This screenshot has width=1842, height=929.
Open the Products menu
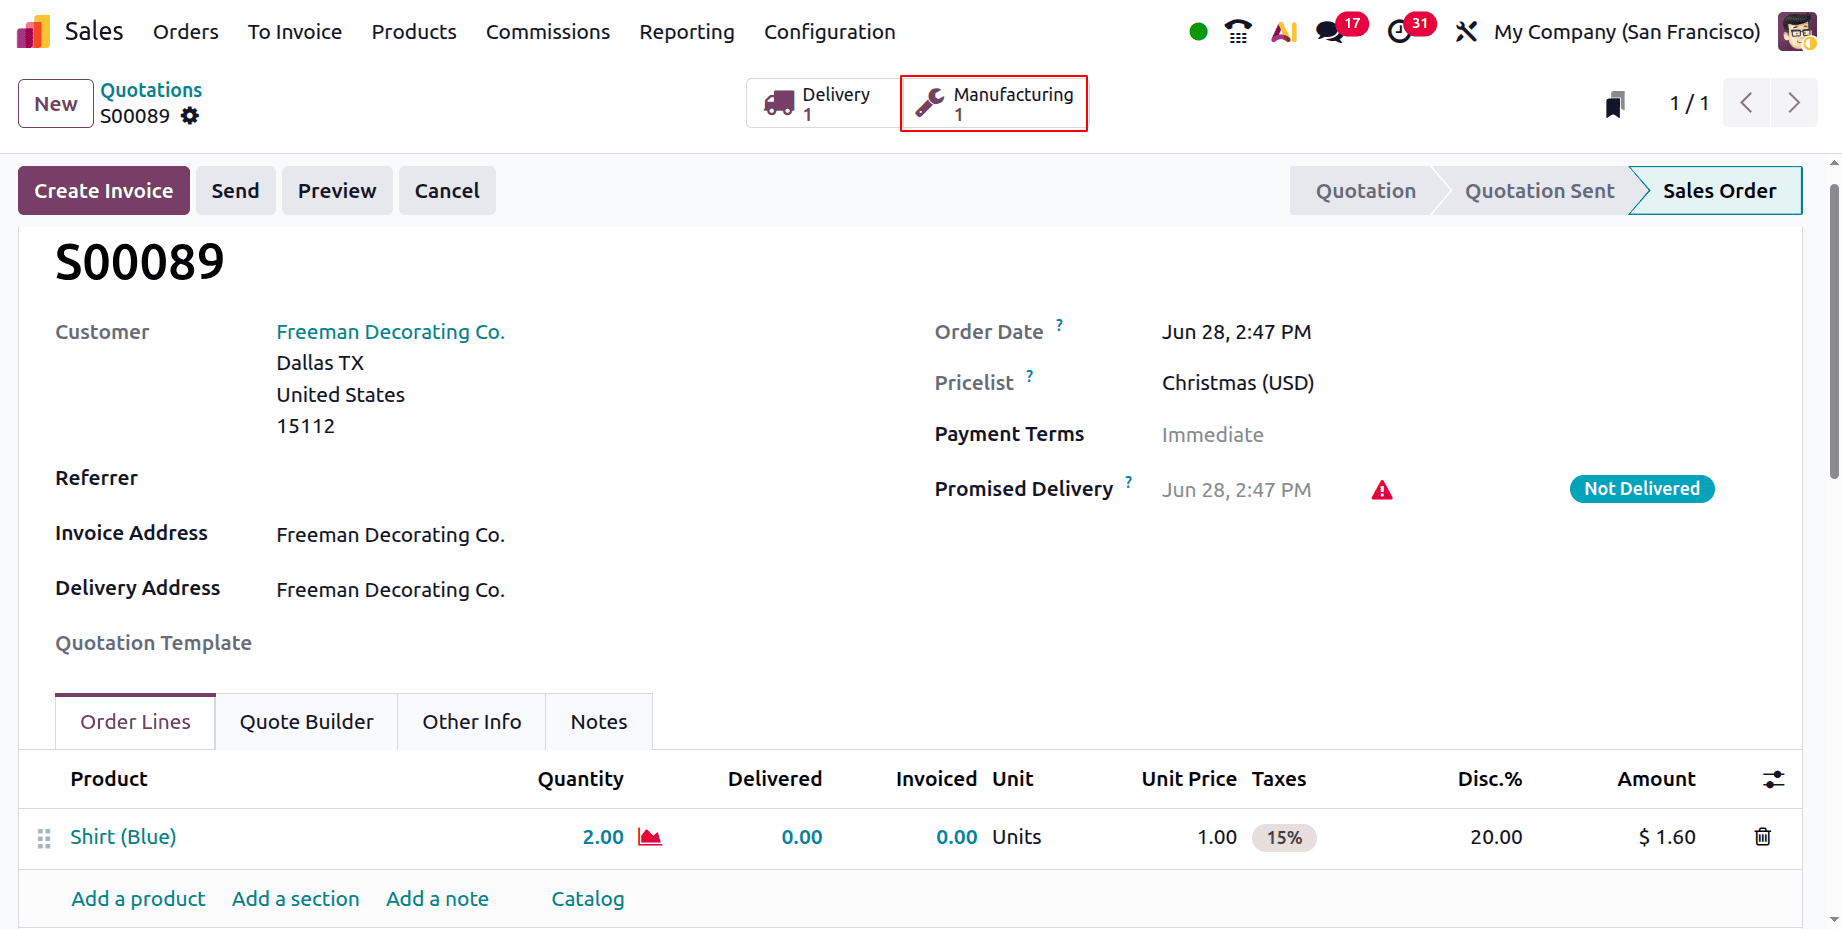click(x=414, y=32)
